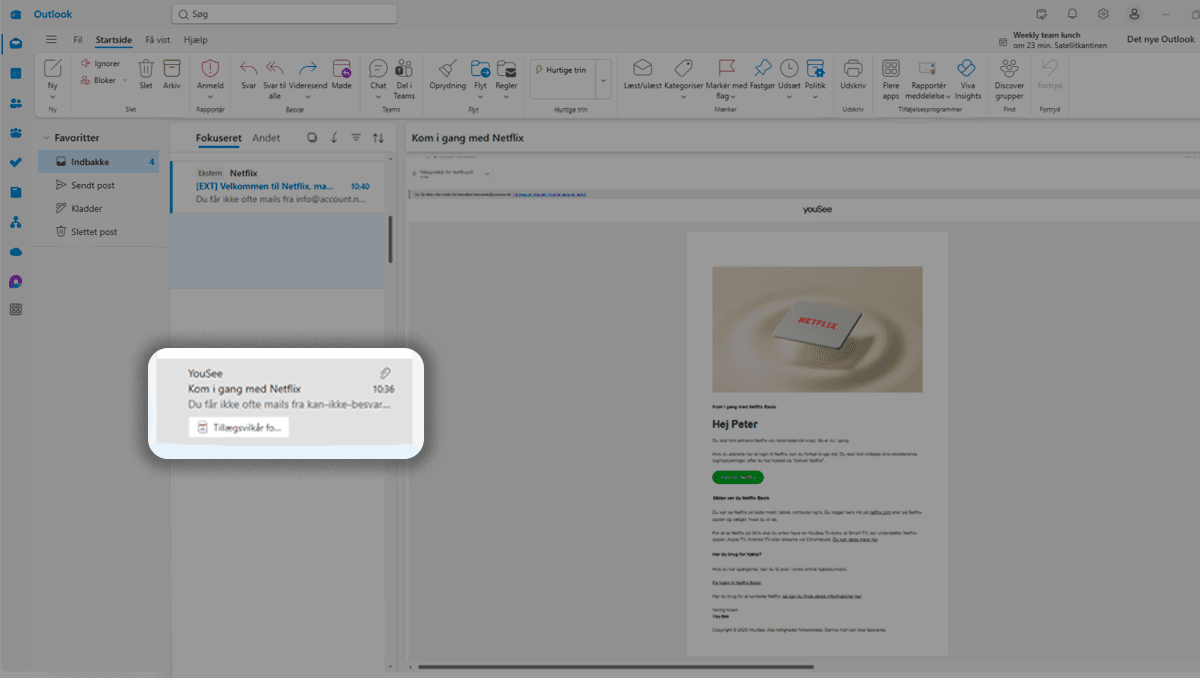Switch to the Fokuseret inbox tab
Screen dimensions: 1200x678
pos(217,138)
